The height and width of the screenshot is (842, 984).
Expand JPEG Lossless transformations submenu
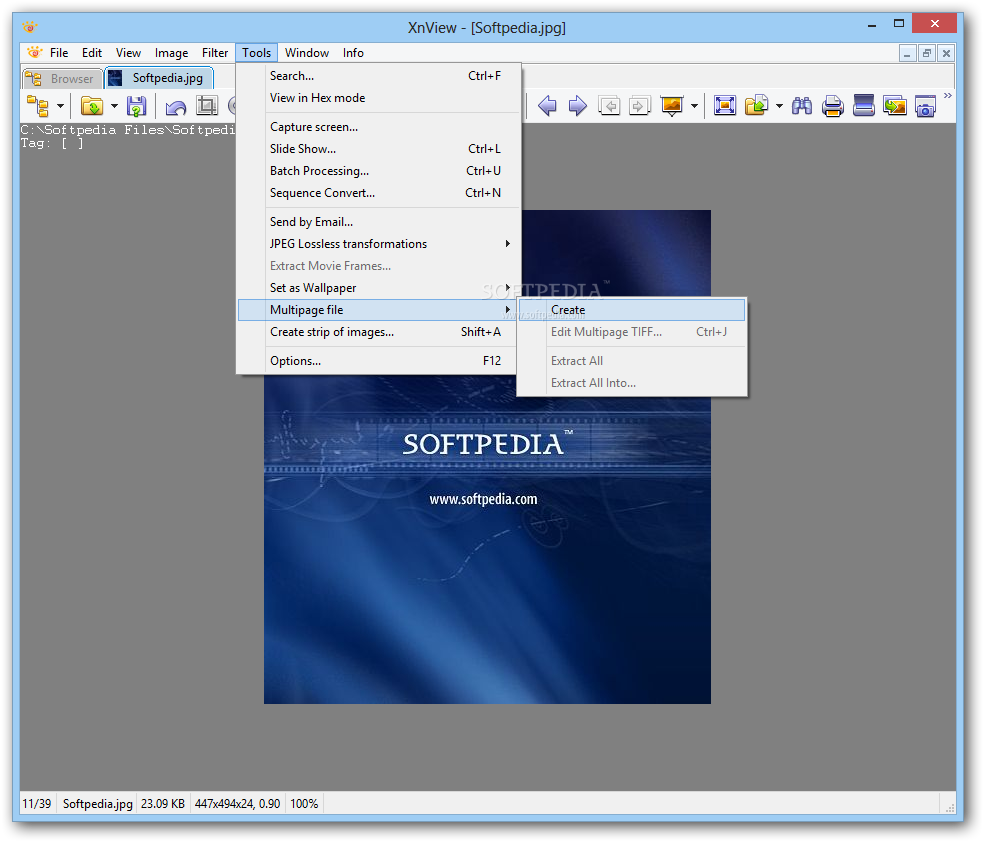click(x=379, y=243)
